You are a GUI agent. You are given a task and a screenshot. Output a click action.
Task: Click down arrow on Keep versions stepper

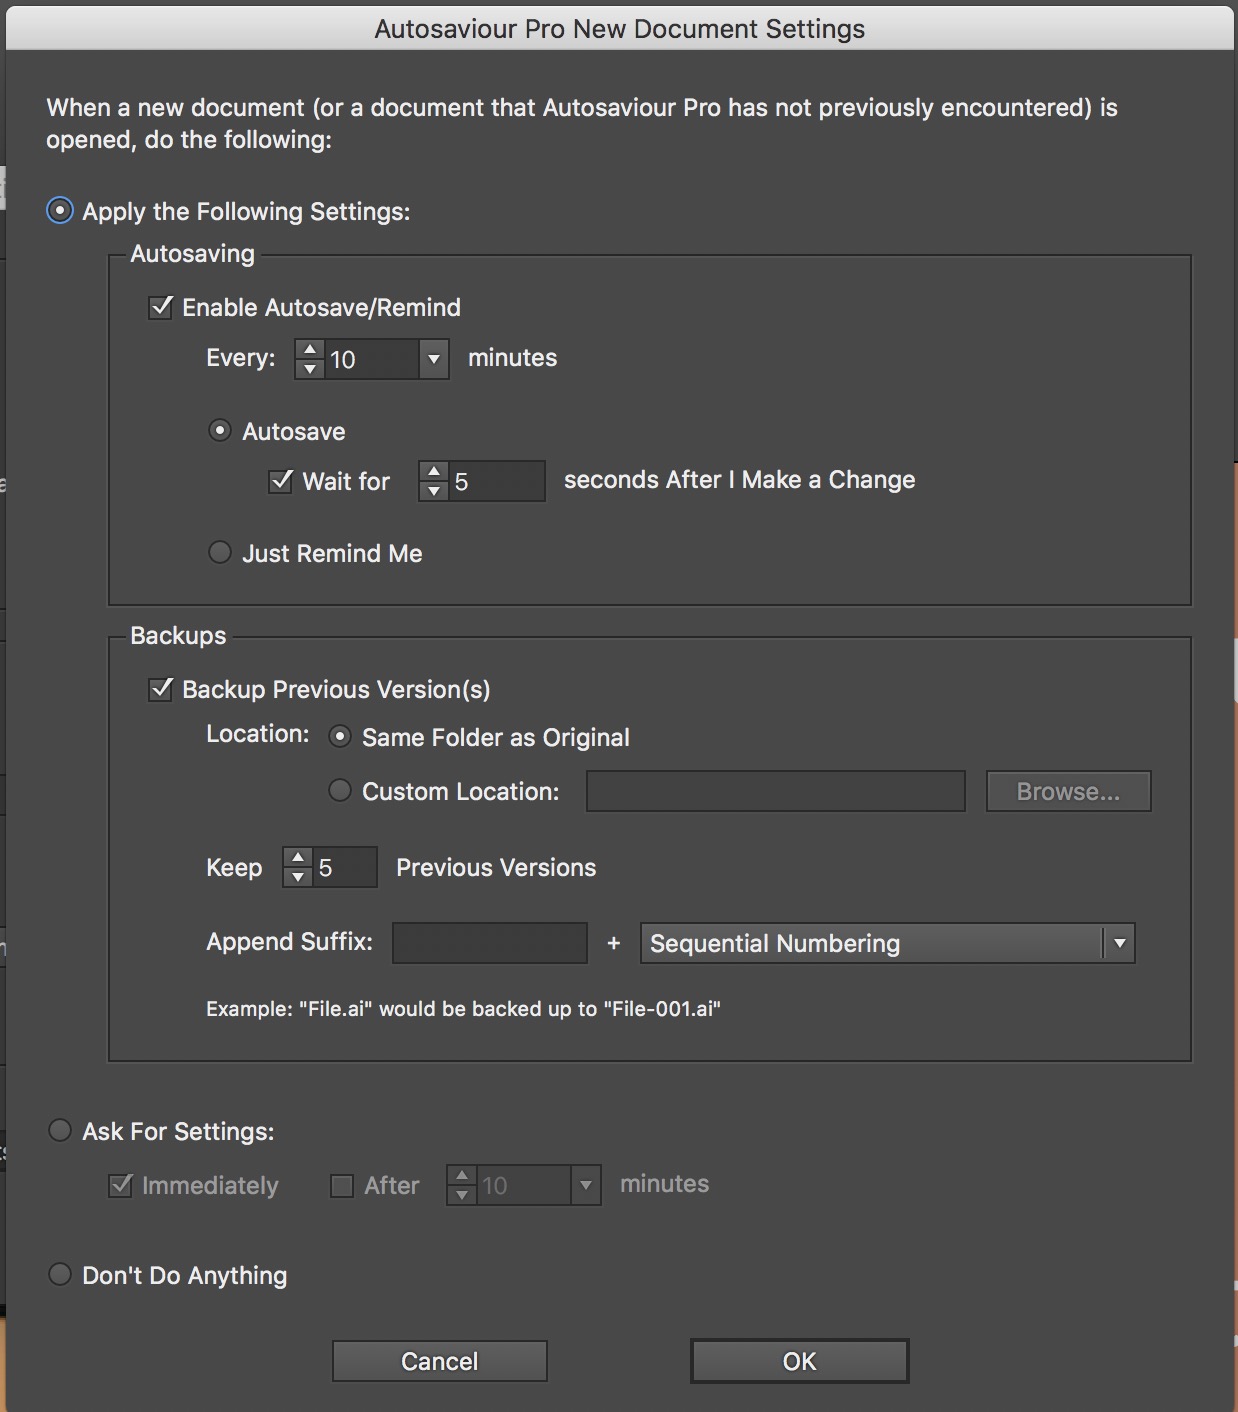[298, 877]
